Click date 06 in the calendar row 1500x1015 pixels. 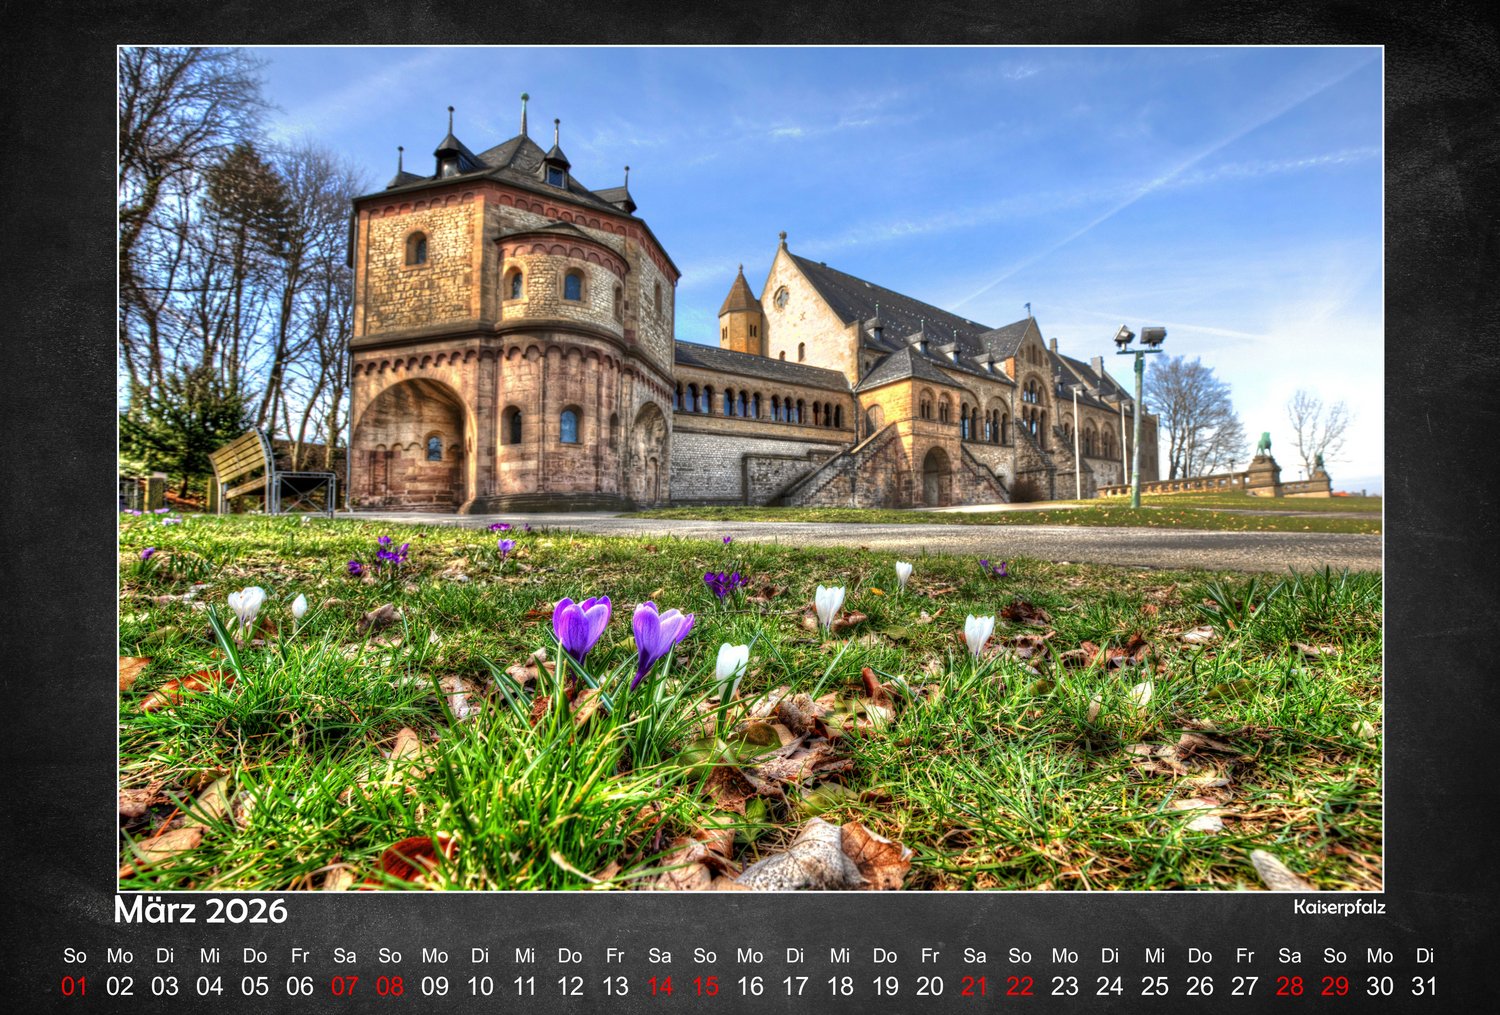pos(300,986)
